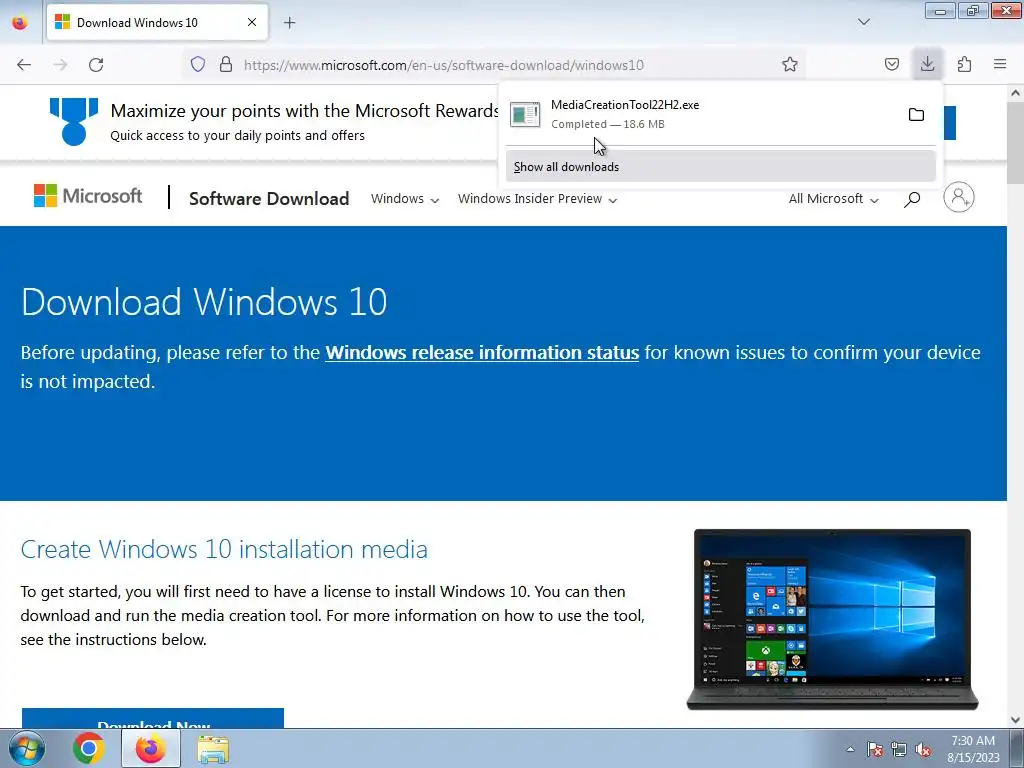
Task: Open Windows release information status link
Action: pyautogui.click(x=482, y=353)
